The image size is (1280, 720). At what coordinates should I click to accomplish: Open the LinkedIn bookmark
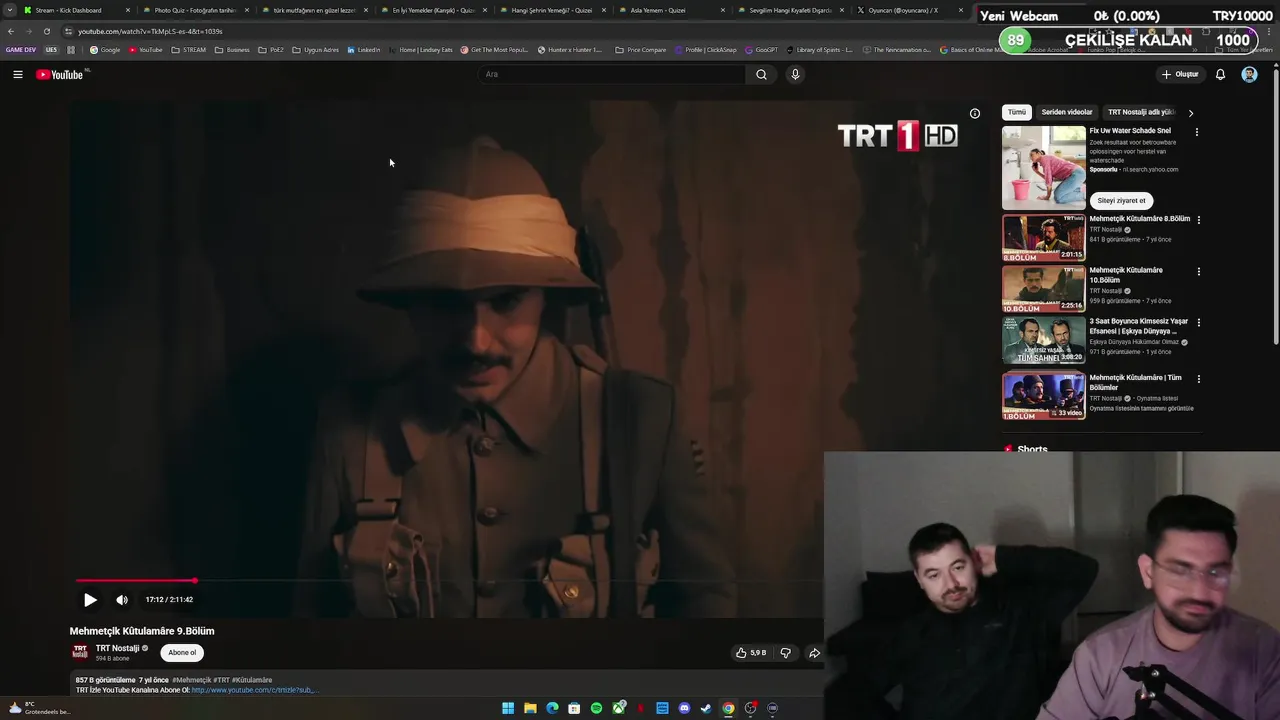pos(364,49)
